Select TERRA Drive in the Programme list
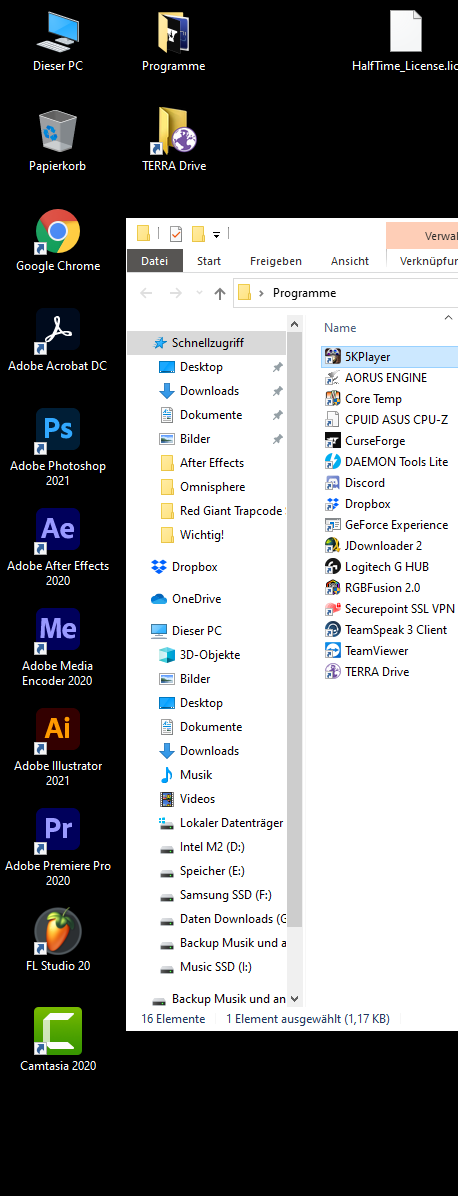Viewport: 458px width, 1196px height. tap(366, 672)
